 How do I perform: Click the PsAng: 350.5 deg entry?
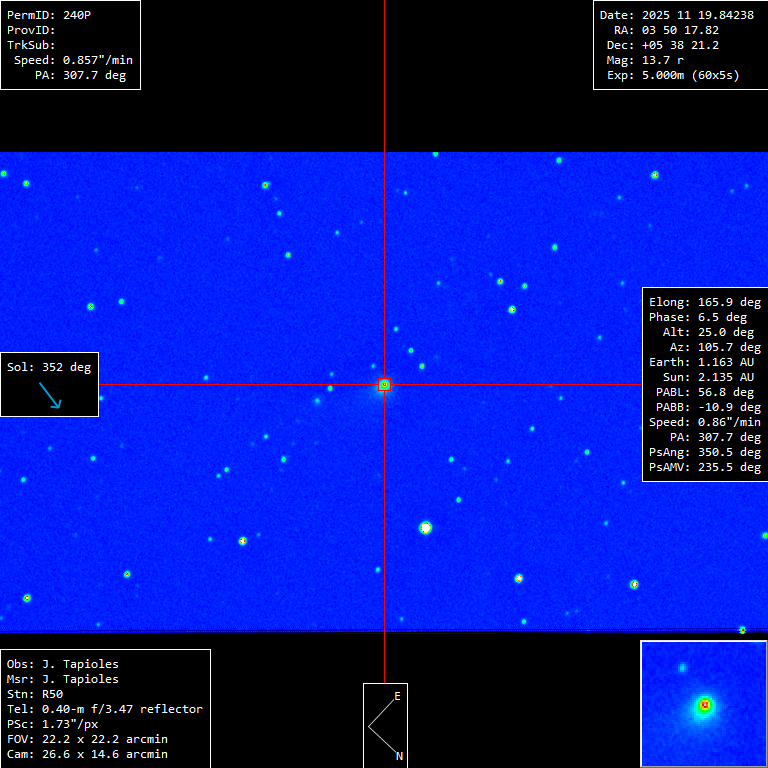click(x=704, y=452)
